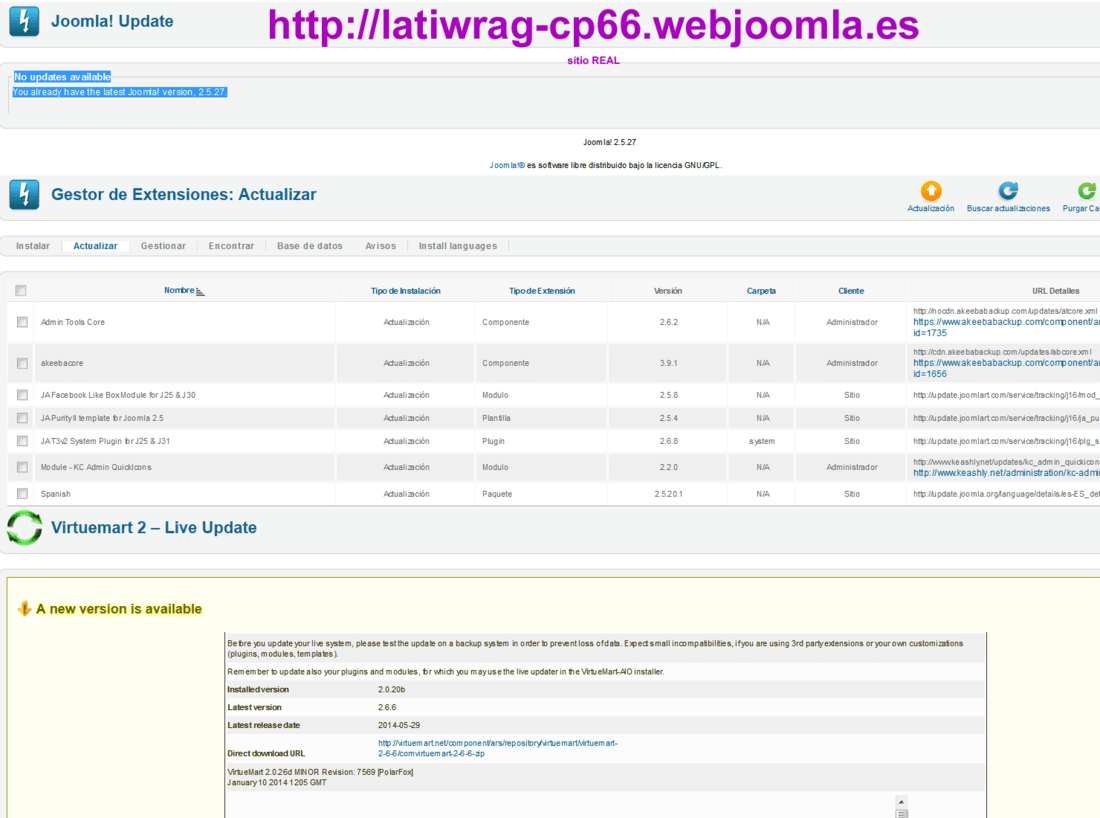Screen dimensions: 1100x818
Task: Sort by Carpeta column header
Action: coord(761,291)
